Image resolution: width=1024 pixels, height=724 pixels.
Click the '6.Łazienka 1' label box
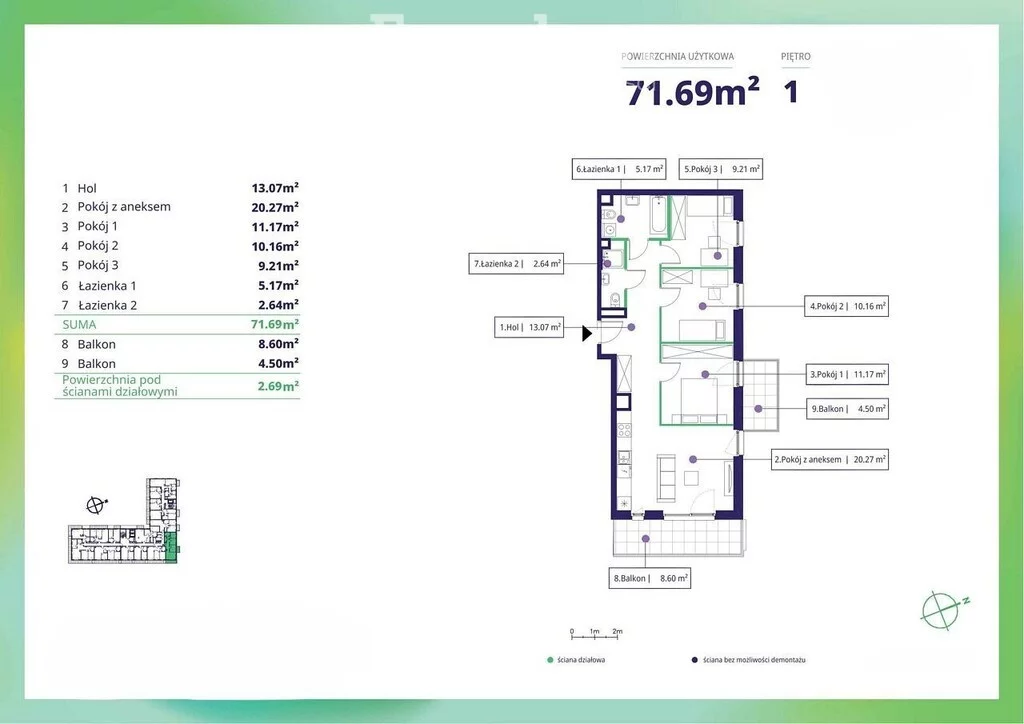pyautogui.click(x=619, y=169)
